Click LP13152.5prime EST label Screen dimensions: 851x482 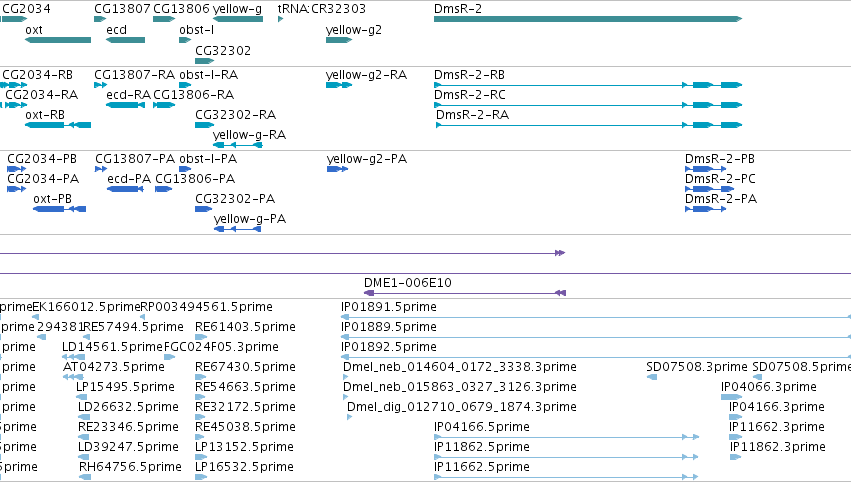tap(244, 447)
